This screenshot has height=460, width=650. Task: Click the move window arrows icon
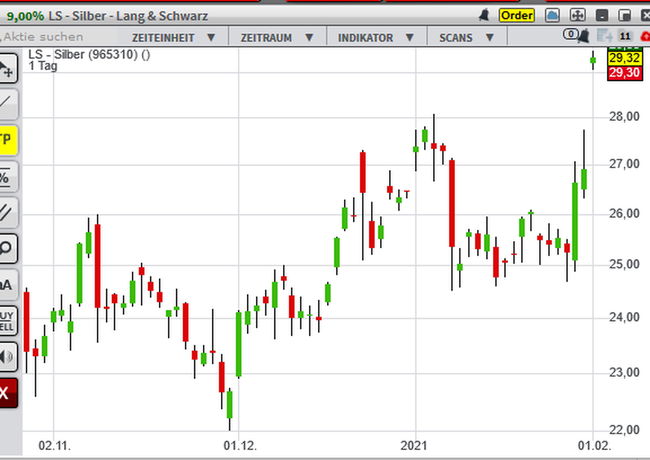[x=577, y=16]
